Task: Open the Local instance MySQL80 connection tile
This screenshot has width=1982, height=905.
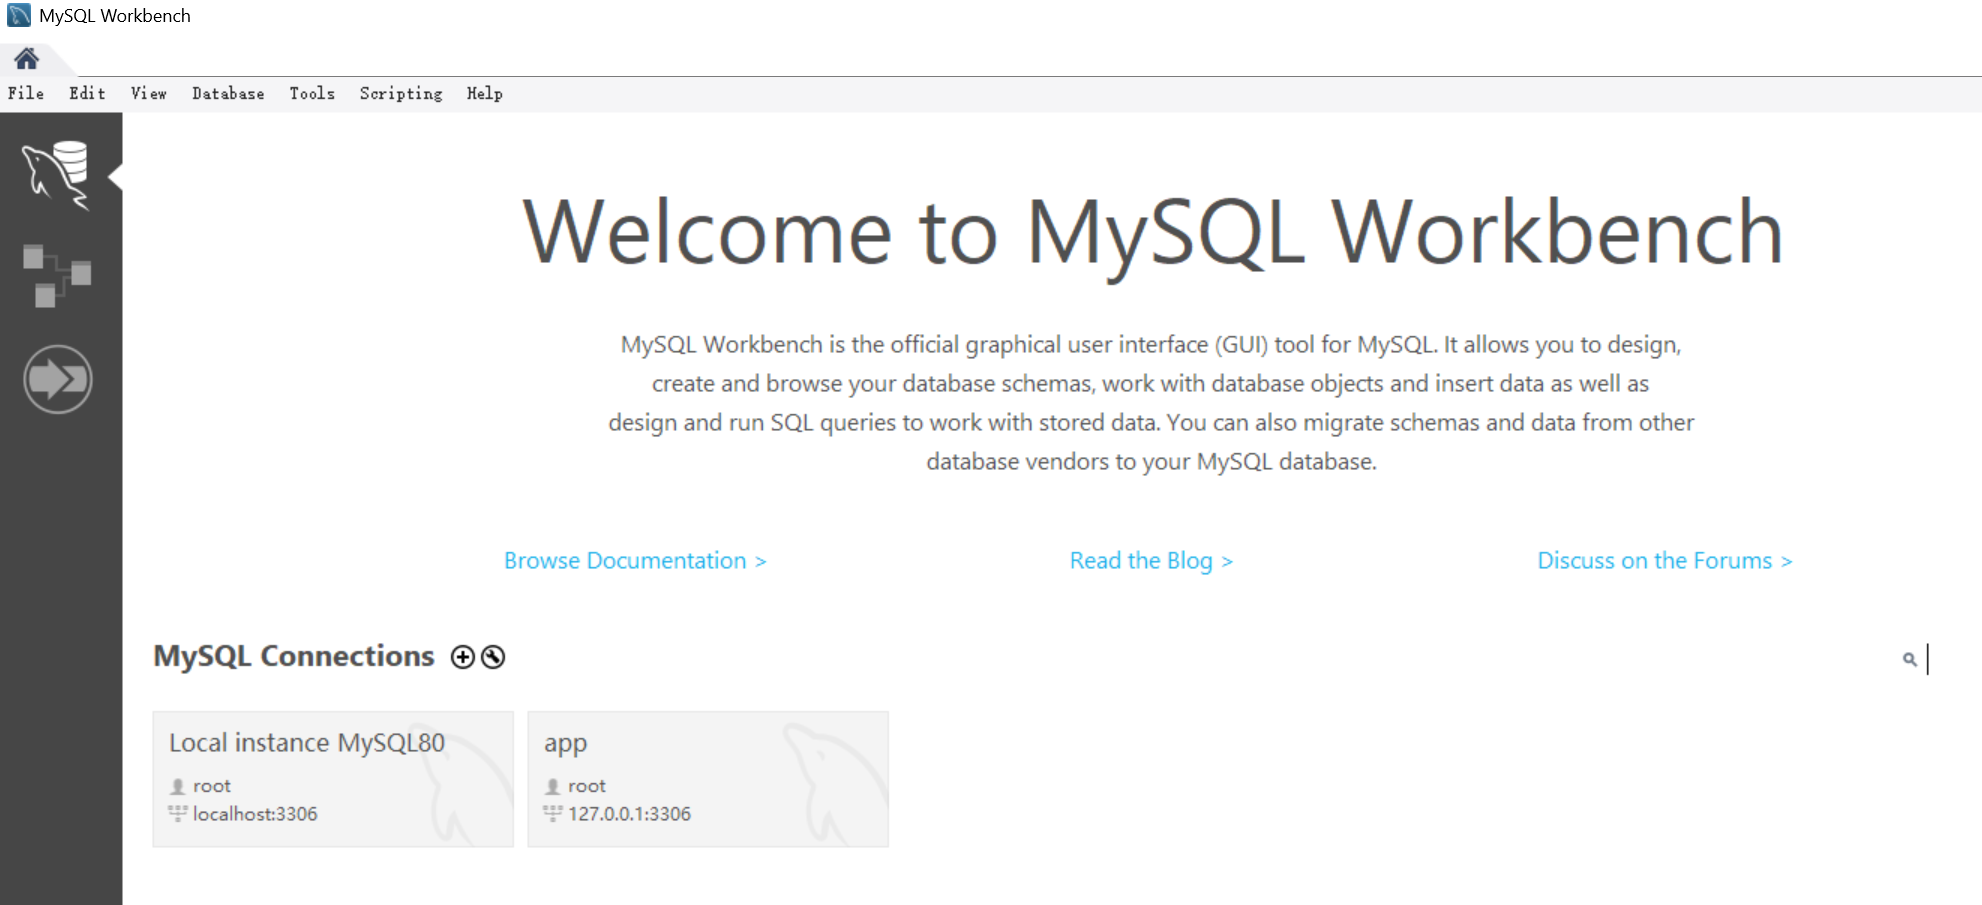Action: click(333, 779)
